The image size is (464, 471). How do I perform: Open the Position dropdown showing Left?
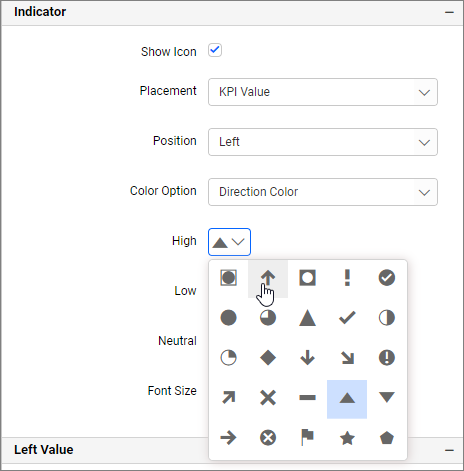coord(323,142)
